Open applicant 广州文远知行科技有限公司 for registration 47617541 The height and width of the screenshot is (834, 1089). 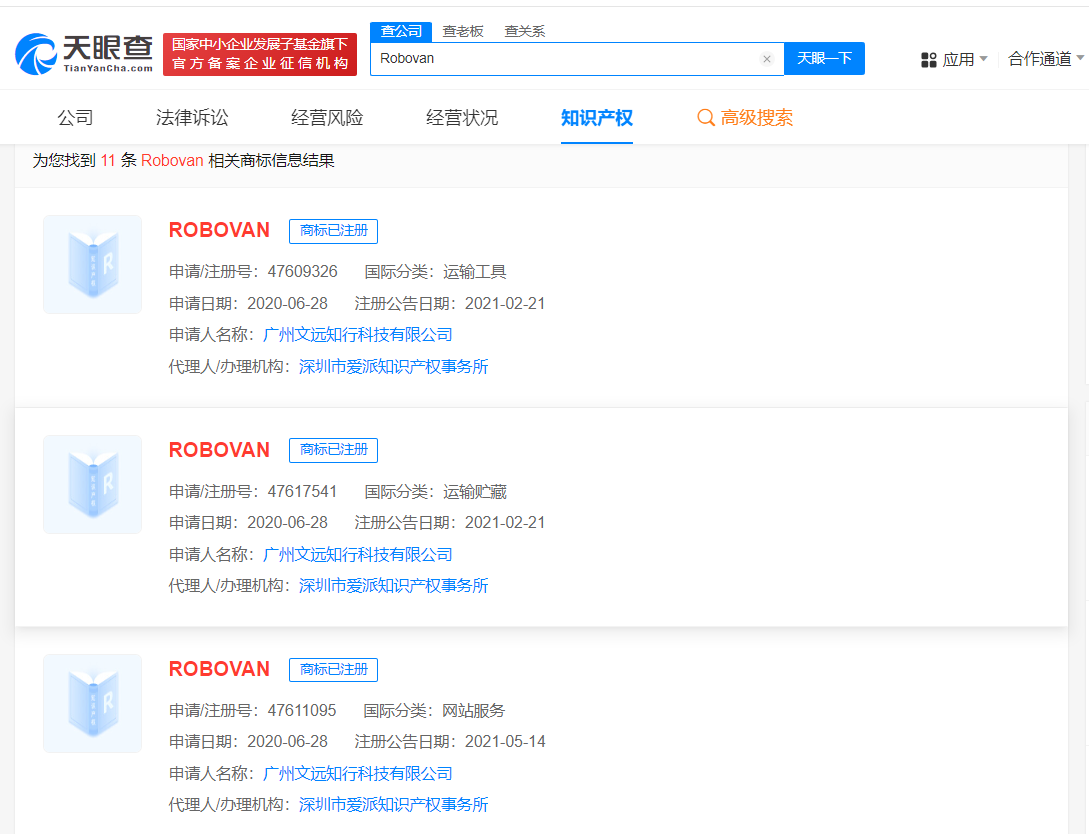pos(358,554)
